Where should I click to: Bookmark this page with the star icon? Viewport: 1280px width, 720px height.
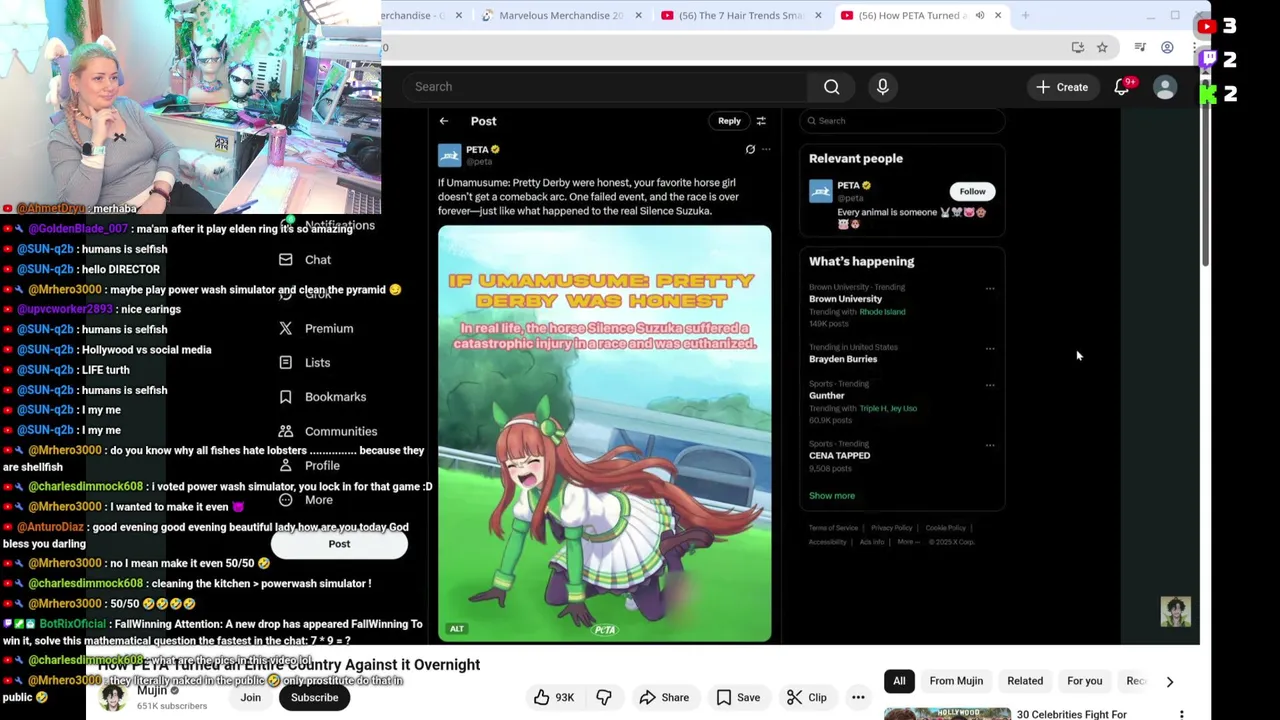point(1102,47)
